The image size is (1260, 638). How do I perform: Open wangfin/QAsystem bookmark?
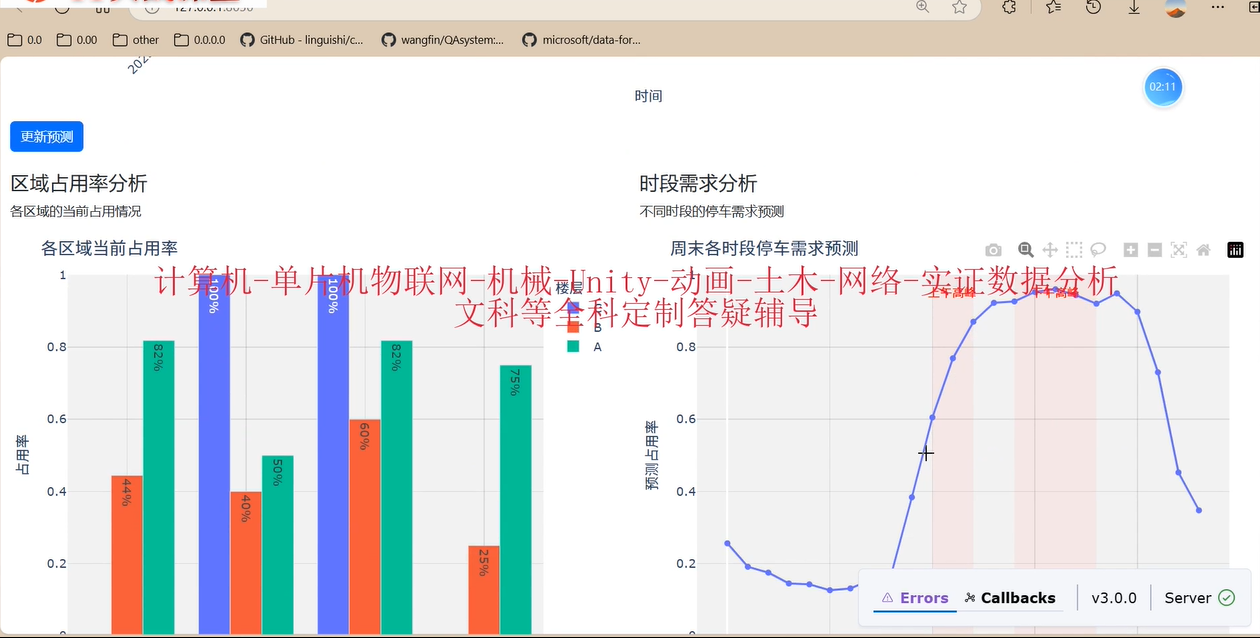pyautogui.click(x=443, y=40)
